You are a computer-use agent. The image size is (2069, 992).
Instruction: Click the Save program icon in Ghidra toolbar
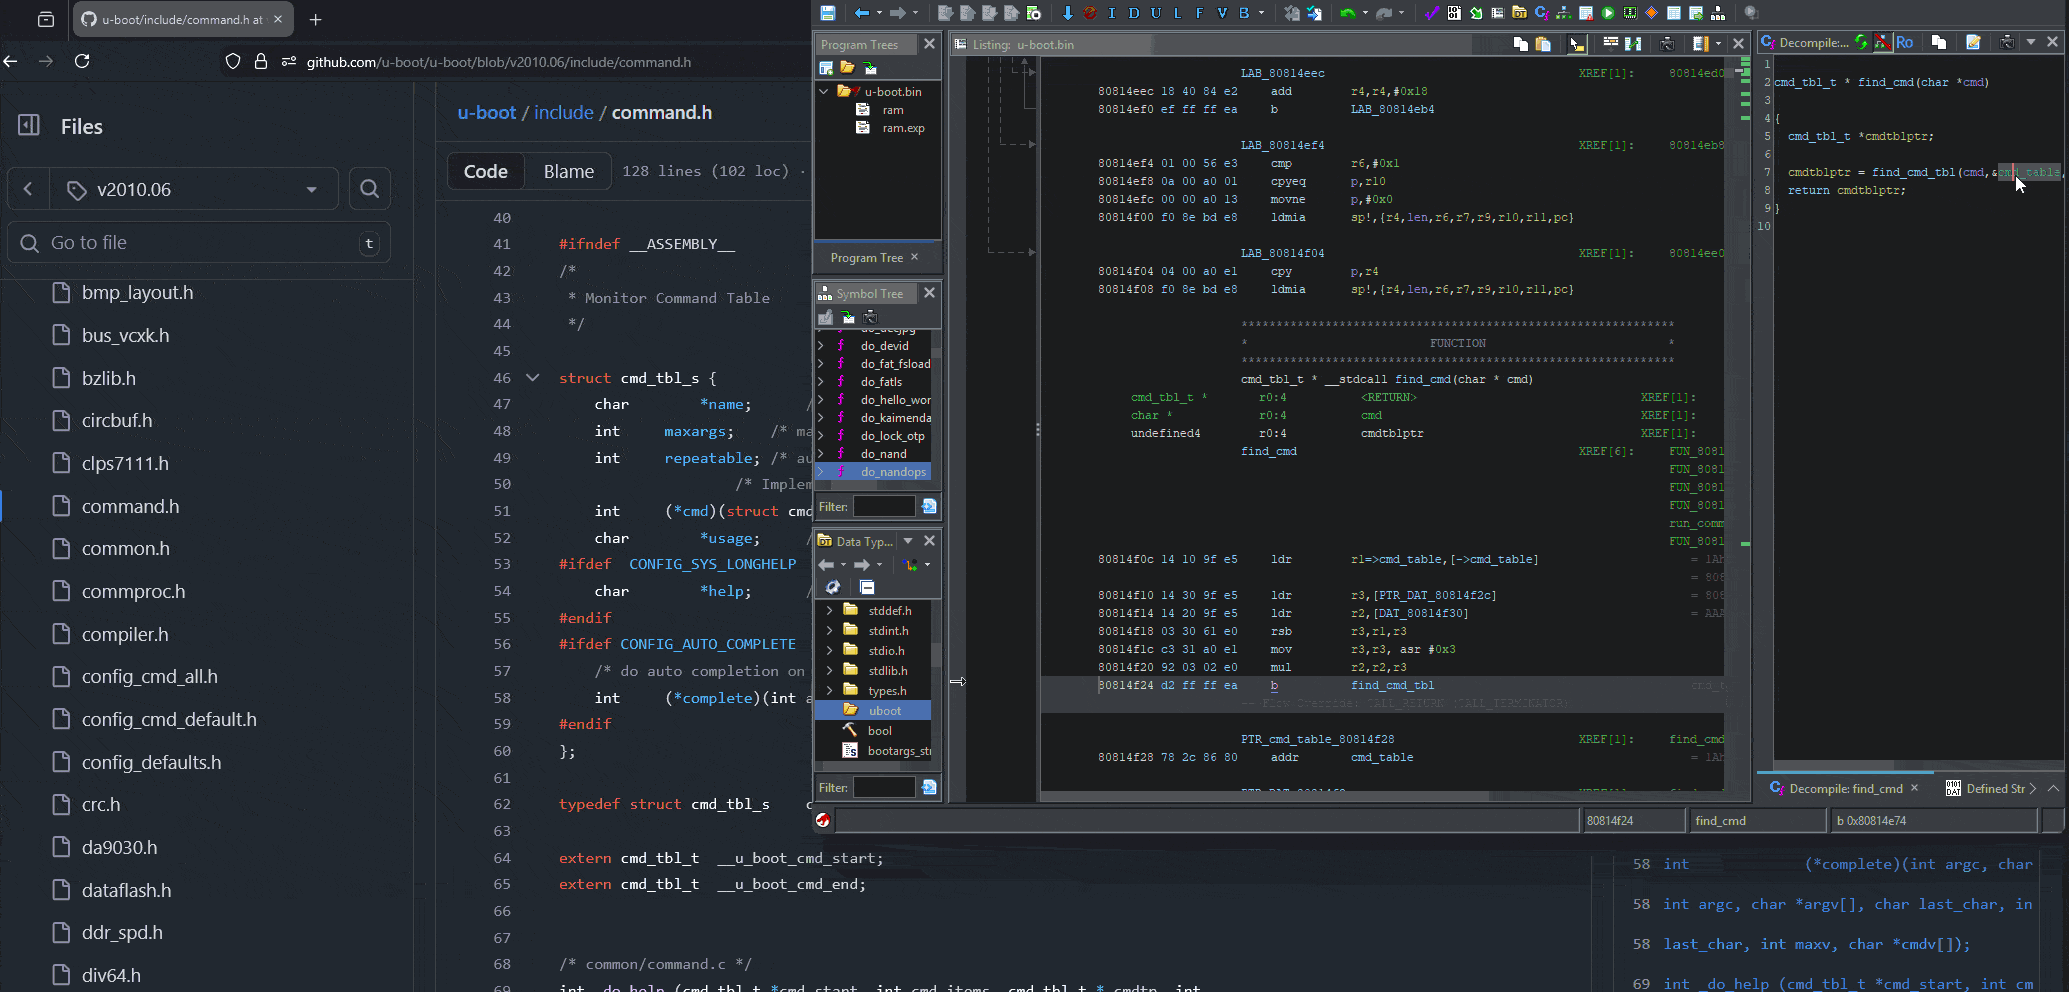tap(828, 13)
